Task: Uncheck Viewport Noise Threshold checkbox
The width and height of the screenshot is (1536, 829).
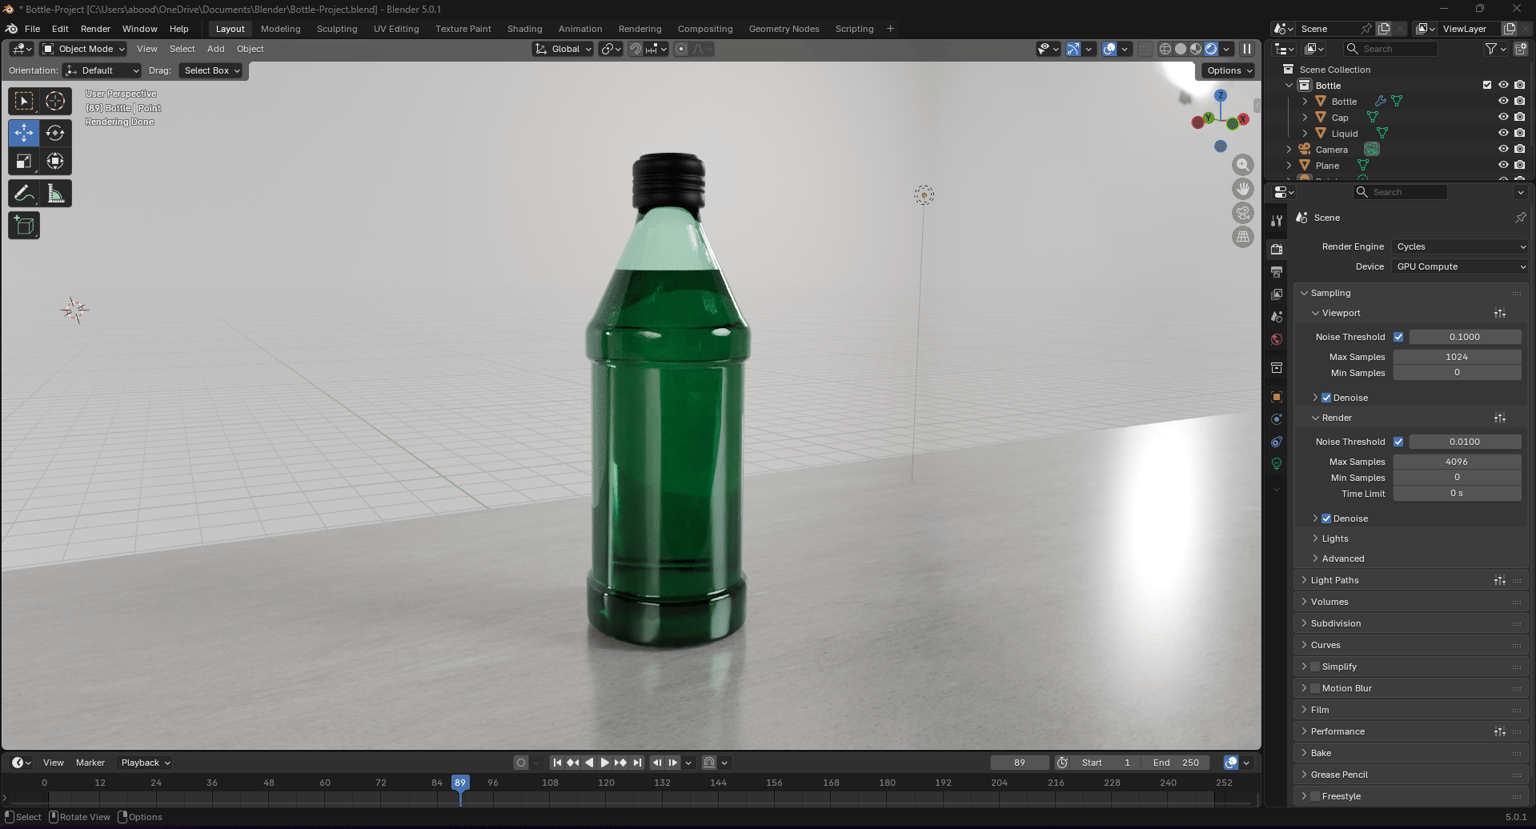Action: coord(1398,337)
